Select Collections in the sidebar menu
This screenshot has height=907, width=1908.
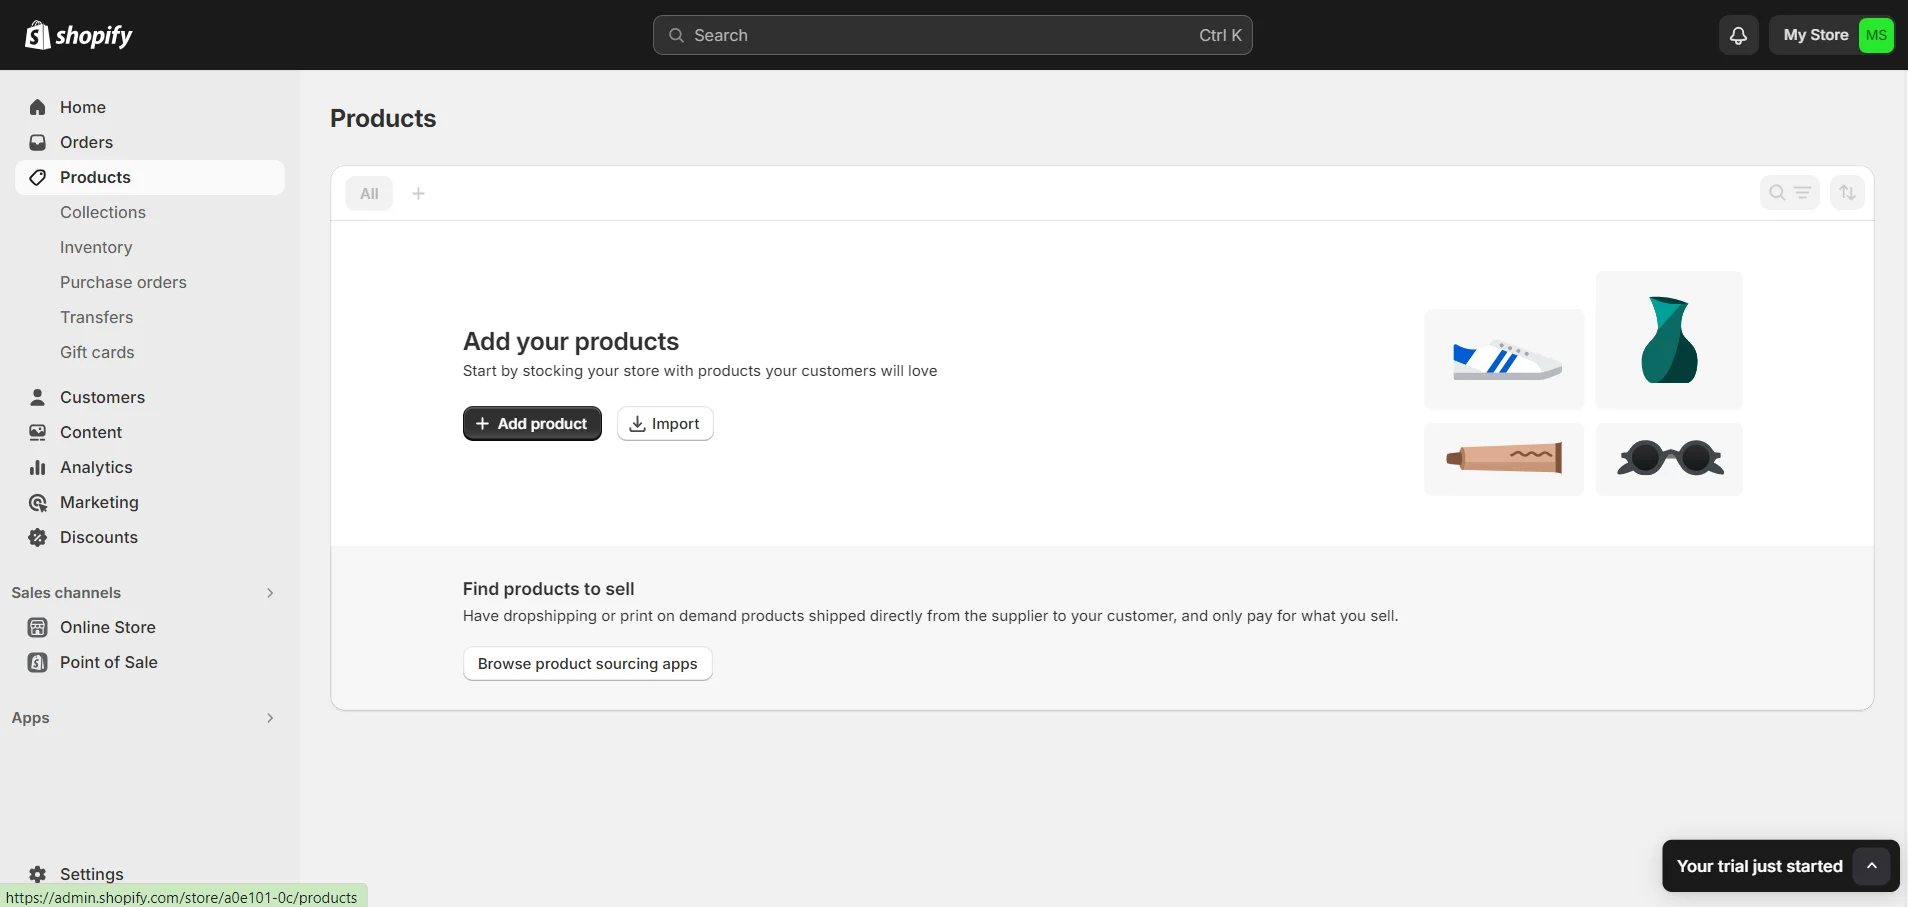coord(102,212)
